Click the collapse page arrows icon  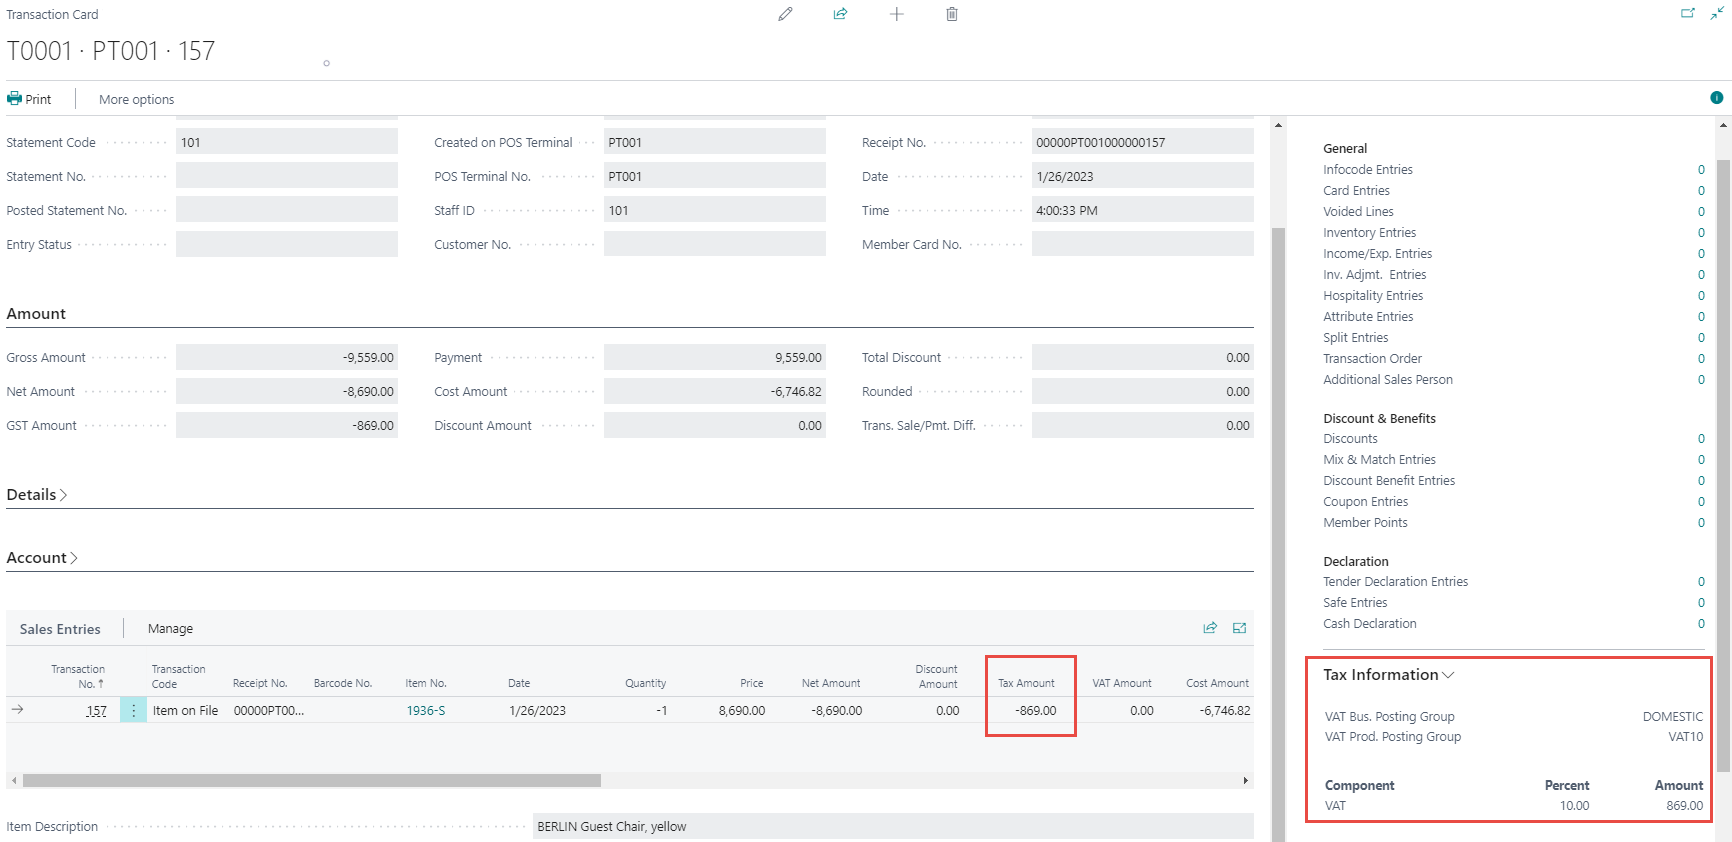(1716, 14)
